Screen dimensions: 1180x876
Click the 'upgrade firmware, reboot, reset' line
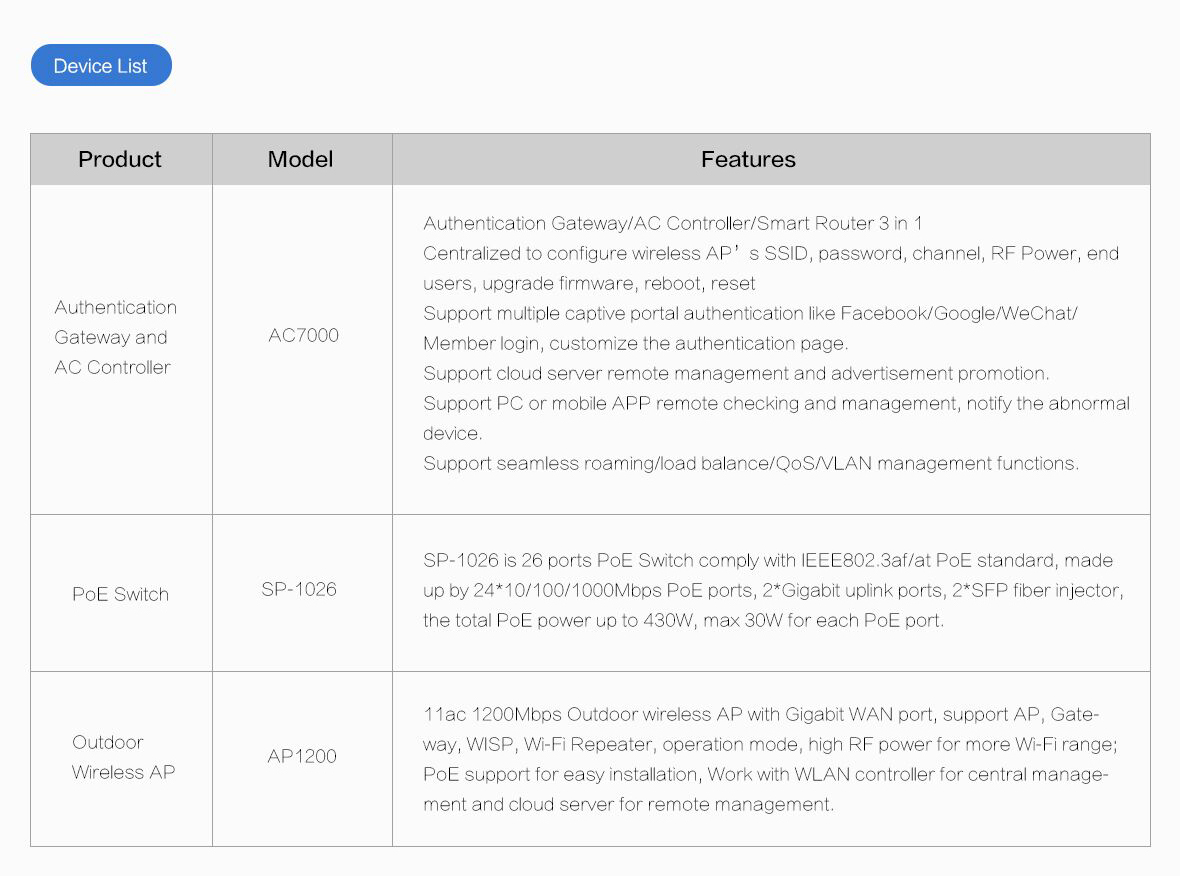pyautogui.click(x=588, y=284)
